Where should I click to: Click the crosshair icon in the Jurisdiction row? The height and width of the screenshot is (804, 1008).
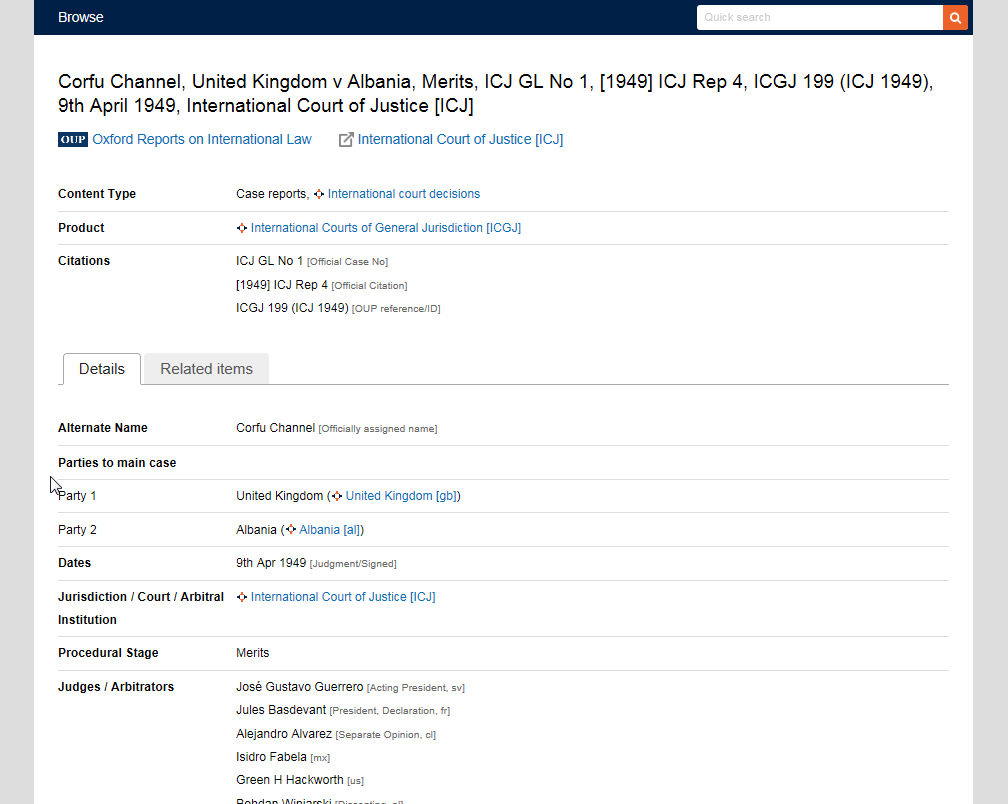[242, 597]
